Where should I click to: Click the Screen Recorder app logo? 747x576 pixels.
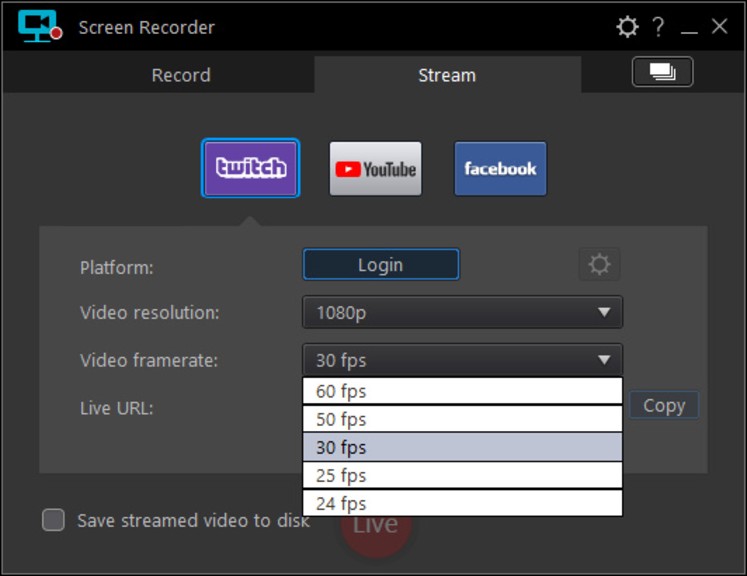(40, 26)
